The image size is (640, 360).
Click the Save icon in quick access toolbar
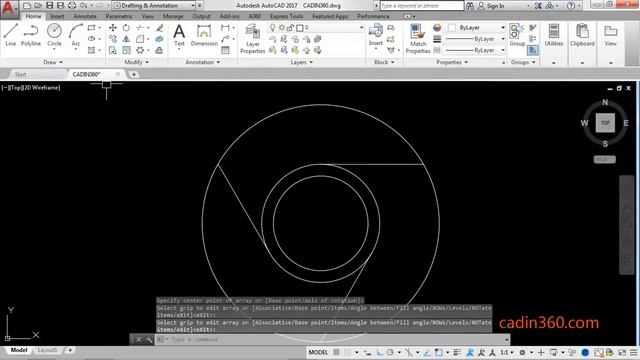(49, 5)
